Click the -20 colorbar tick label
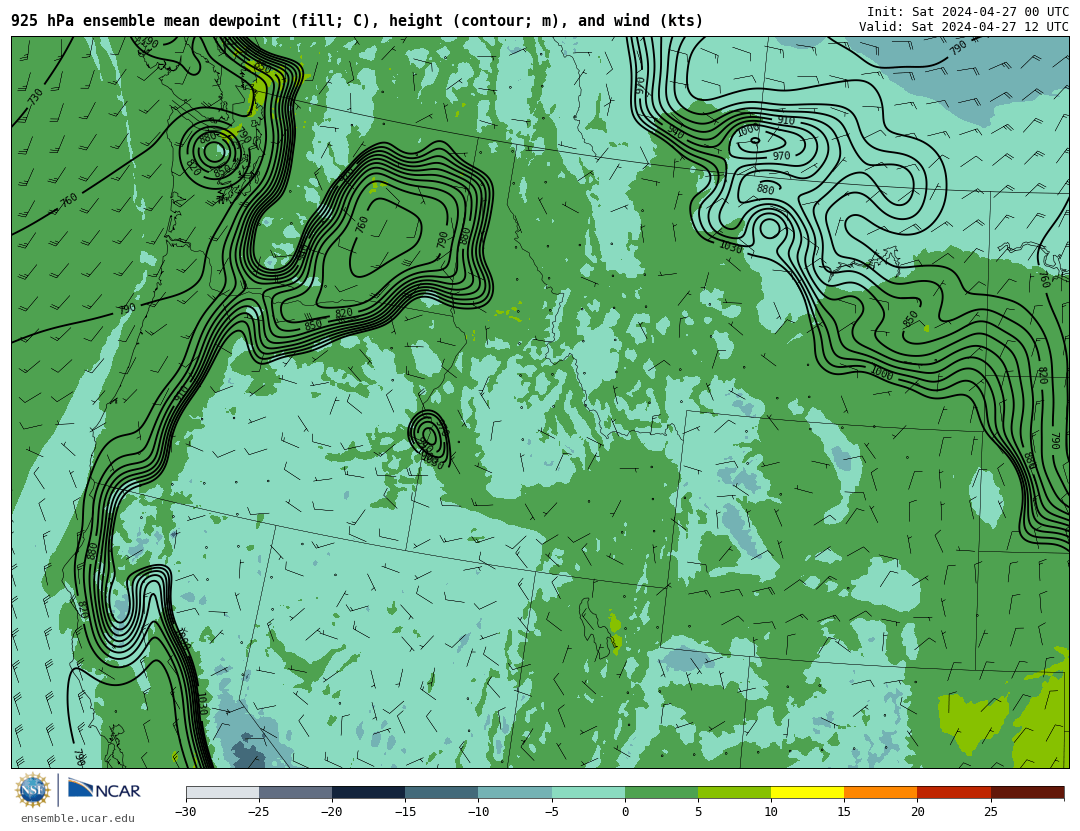This screenshot has height=831, width=1080. point(331,812)
